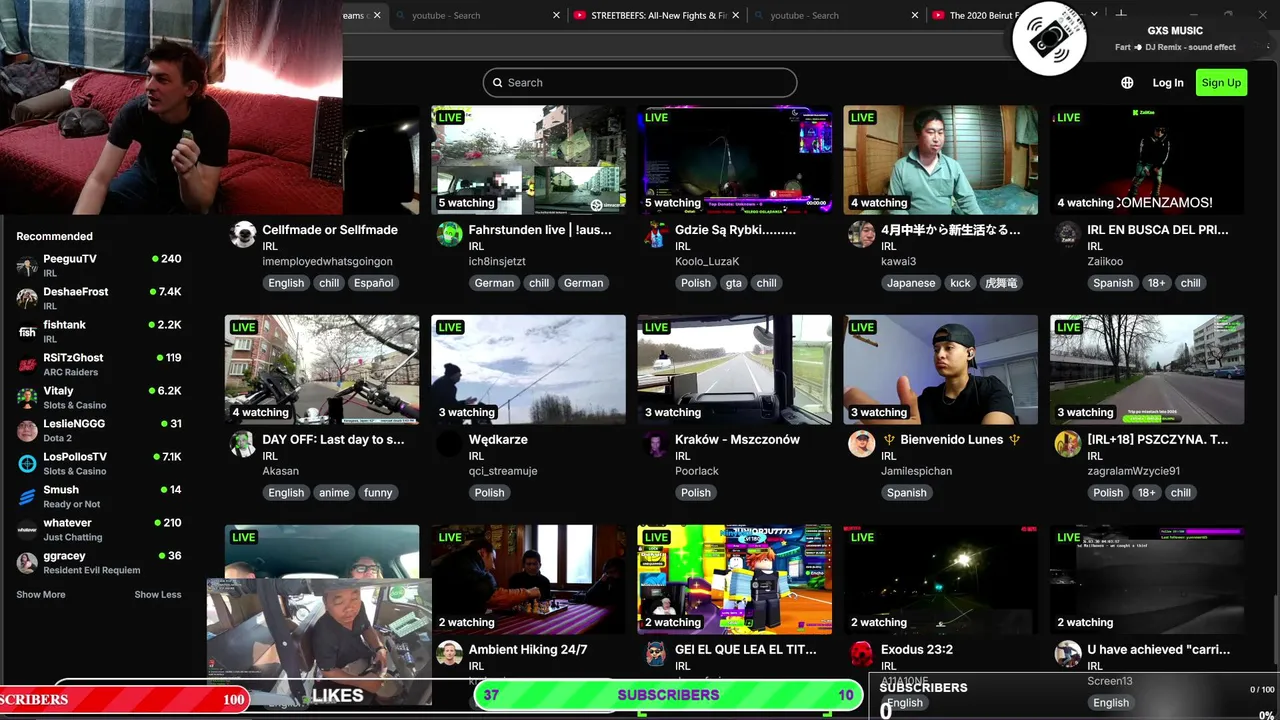
Task: Open Poorlack streamer avatar
Action: click(x=656, y=445)
